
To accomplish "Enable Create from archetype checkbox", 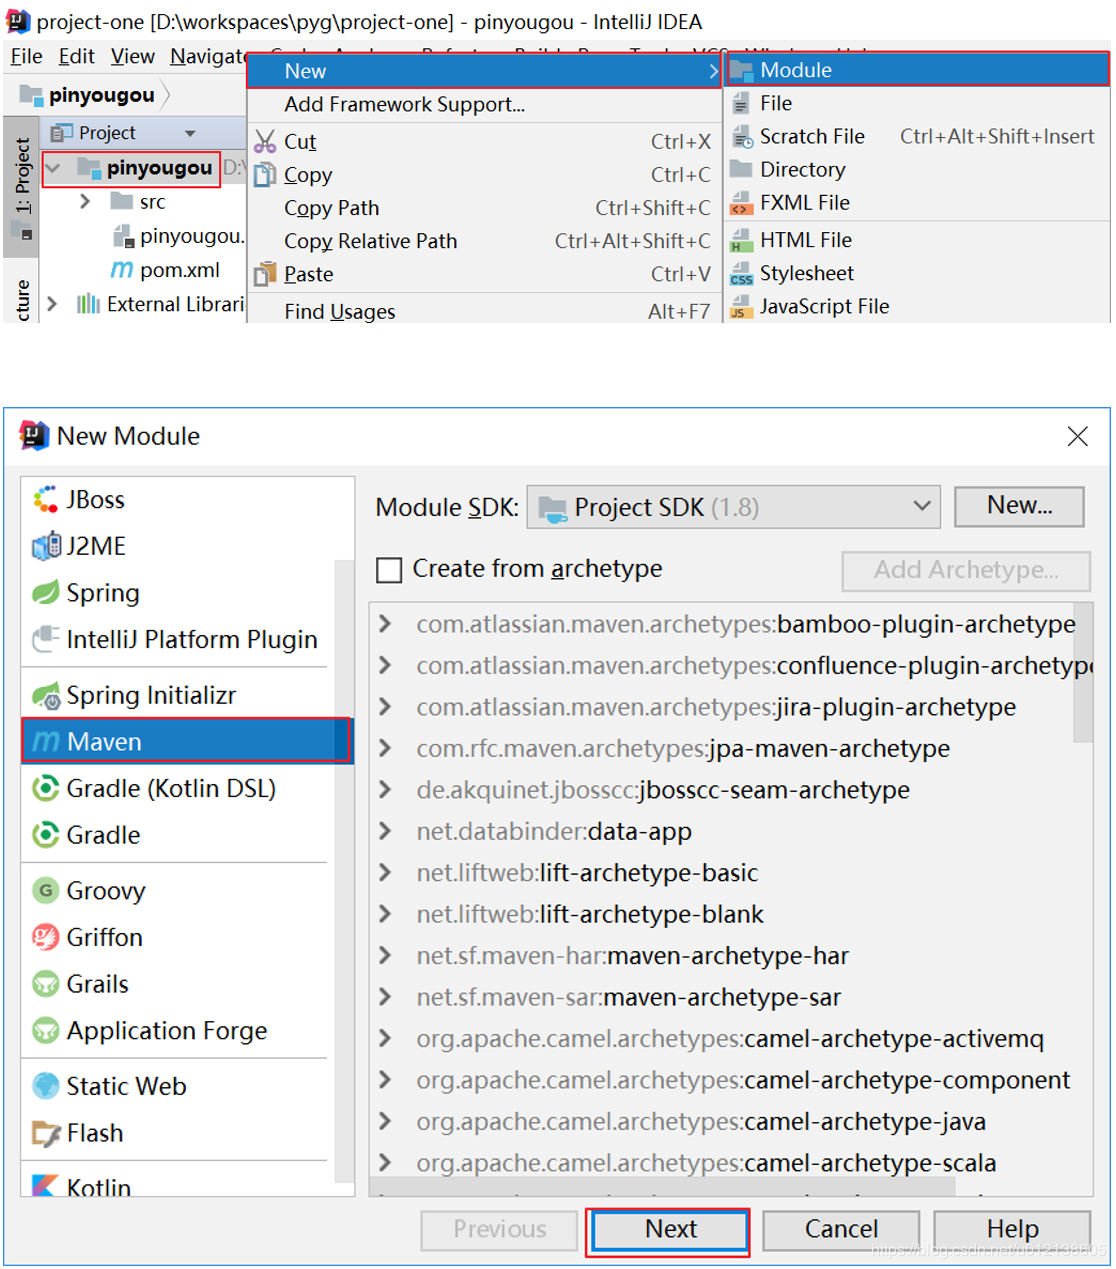I will point(389,570).
